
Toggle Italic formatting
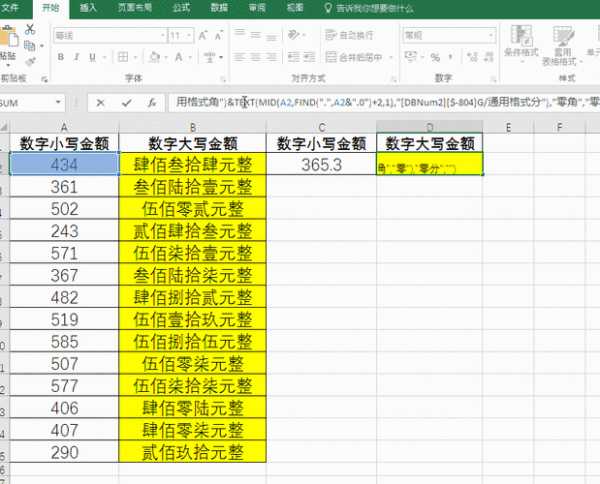pyautogui.click(x=76, y=57)
